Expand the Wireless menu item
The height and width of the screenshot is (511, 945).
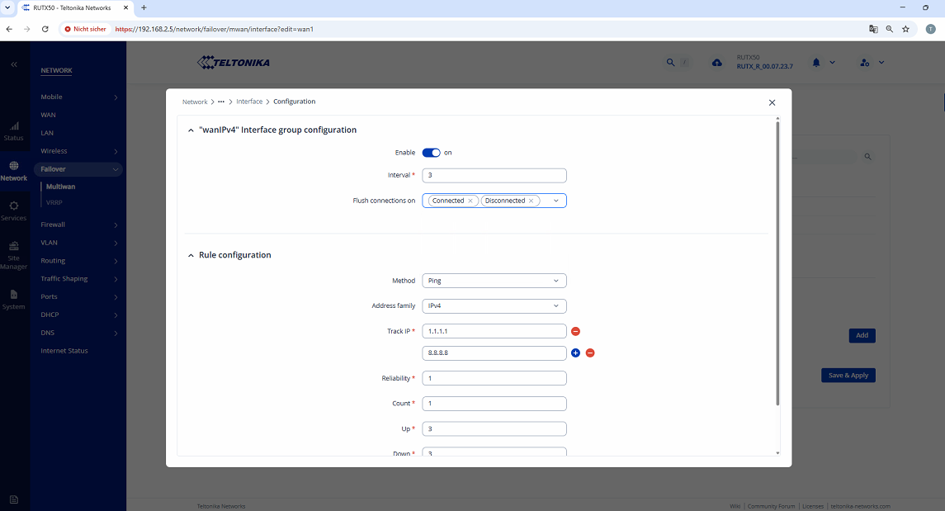pyautogui.click(x=78, y=151)
